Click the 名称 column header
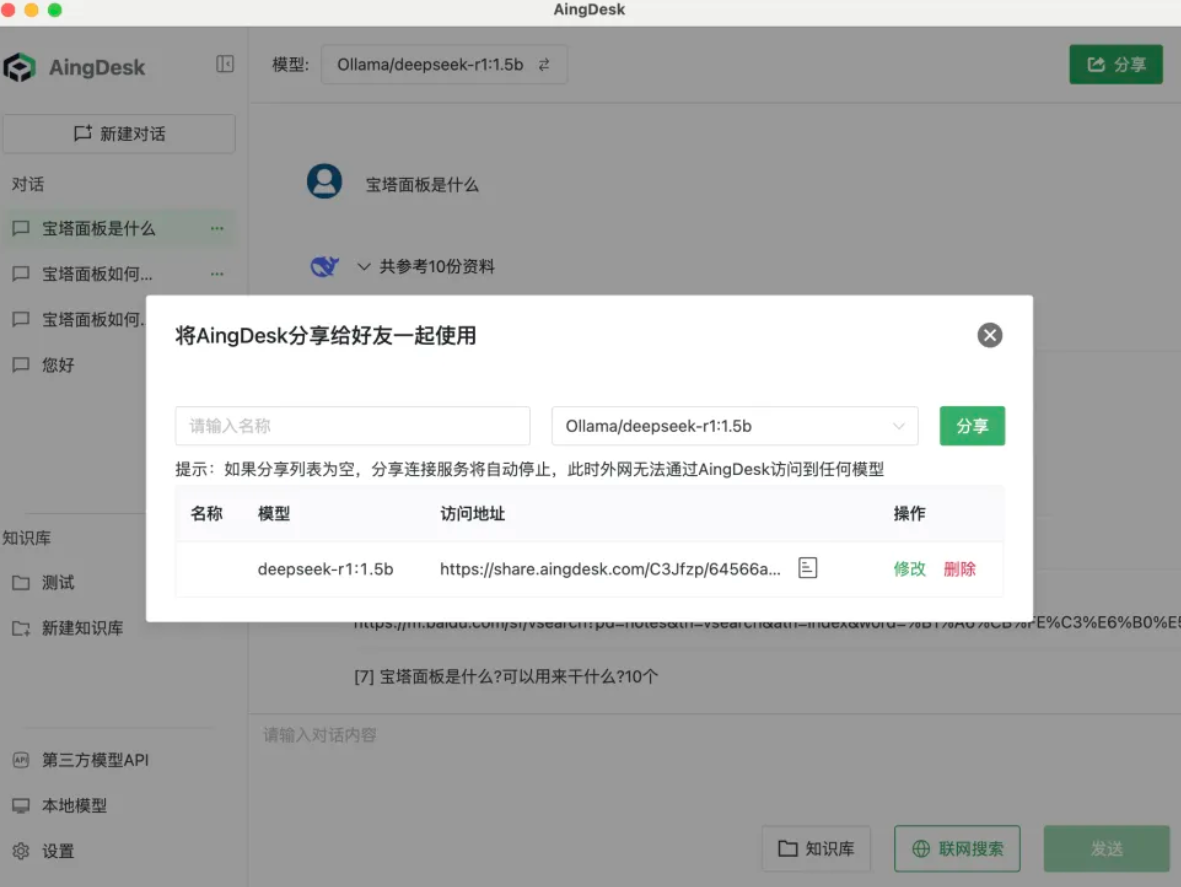This screenshot has height=887, width=1181. [x=206, y=514]
